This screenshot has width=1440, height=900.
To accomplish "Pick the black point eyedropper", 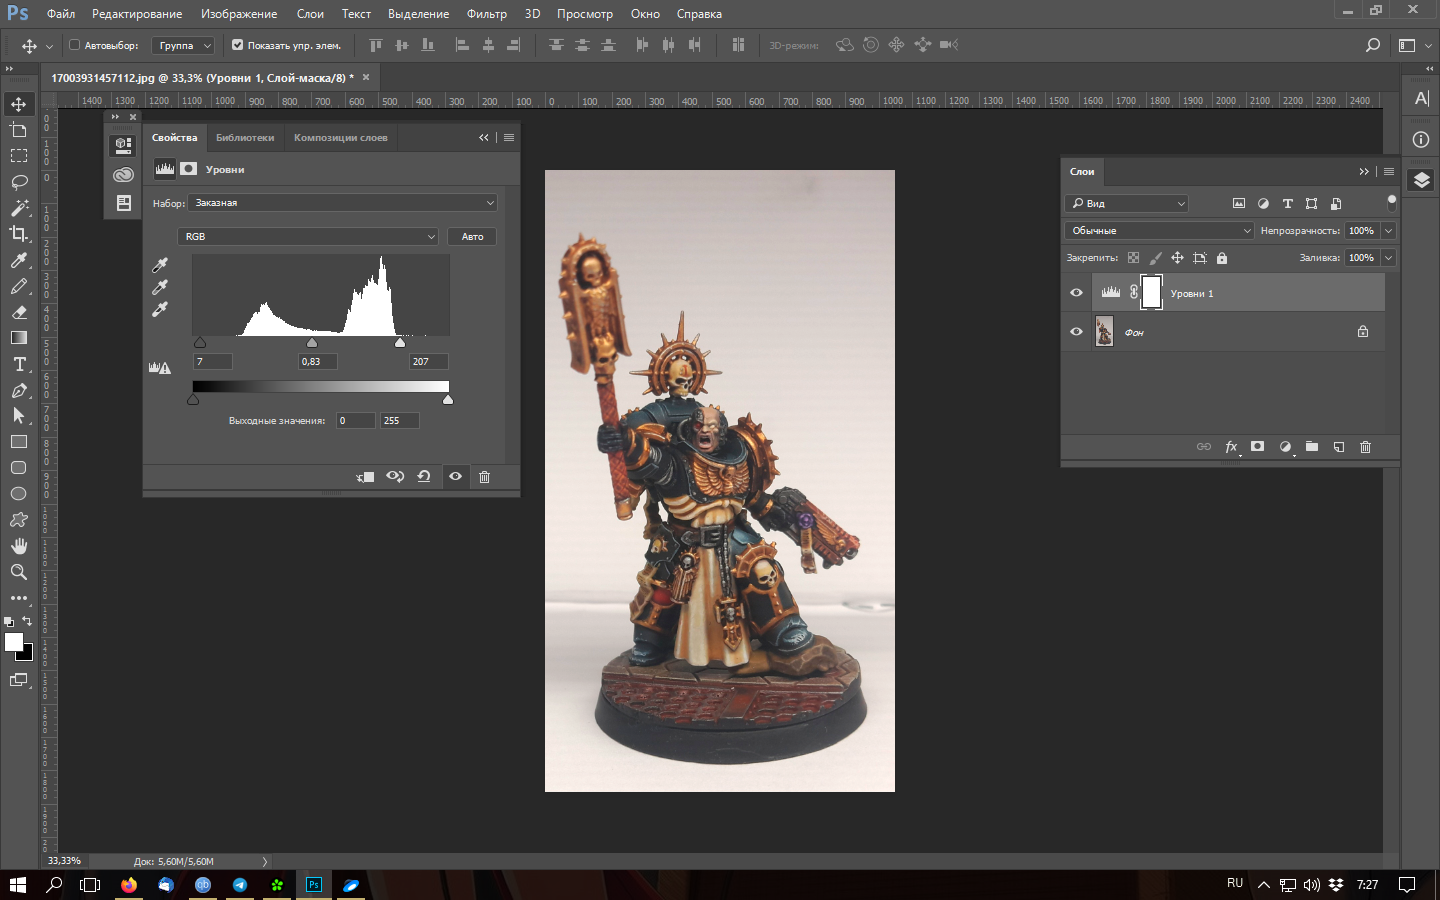I will [160, 265].
